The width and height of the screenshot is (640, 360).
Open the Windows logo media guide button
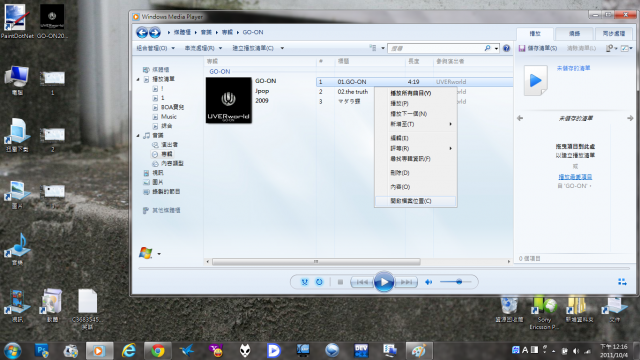pyautogui.click(x=146, y=253)
